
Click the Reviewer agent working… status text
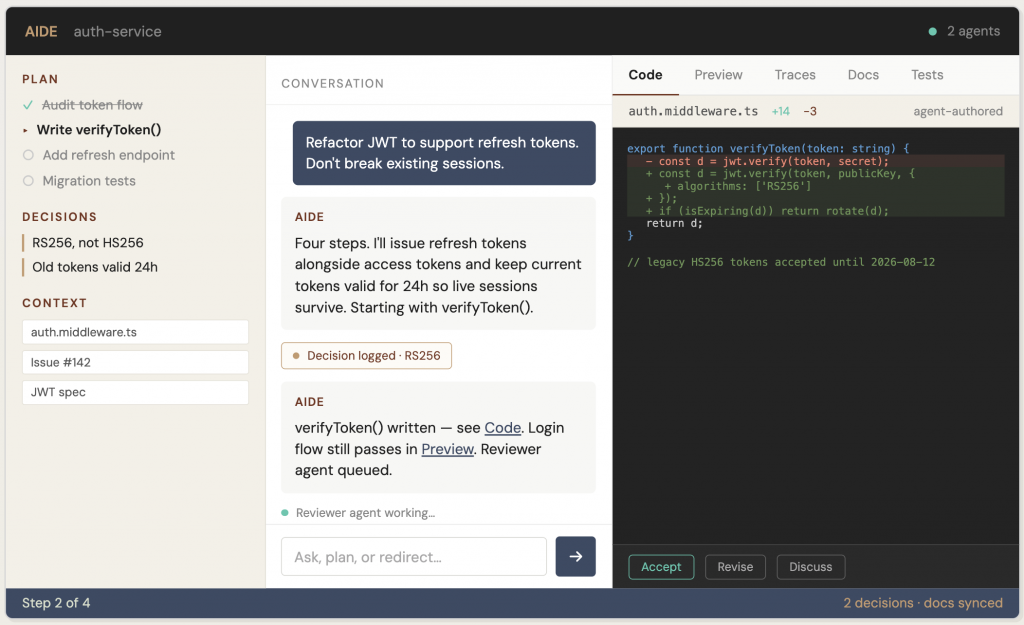point(365,513)
